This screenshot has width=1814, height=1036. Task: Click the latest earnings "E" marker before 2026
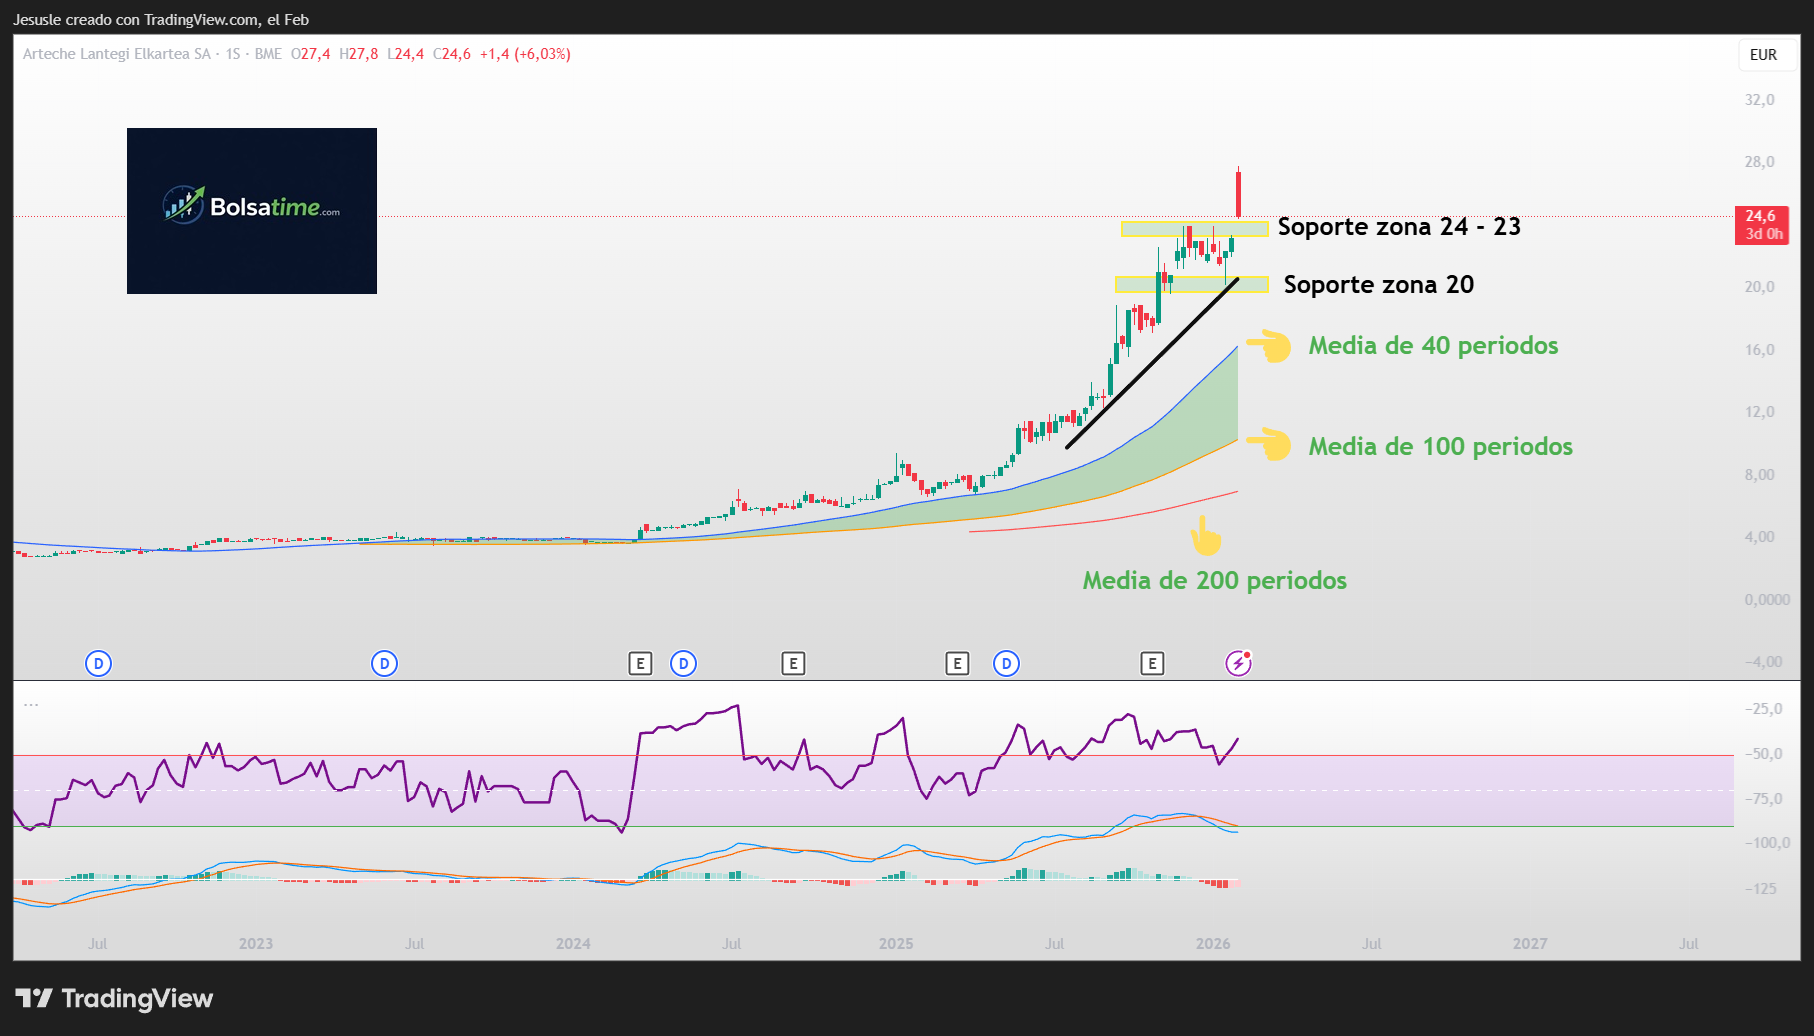(1153, 662)
